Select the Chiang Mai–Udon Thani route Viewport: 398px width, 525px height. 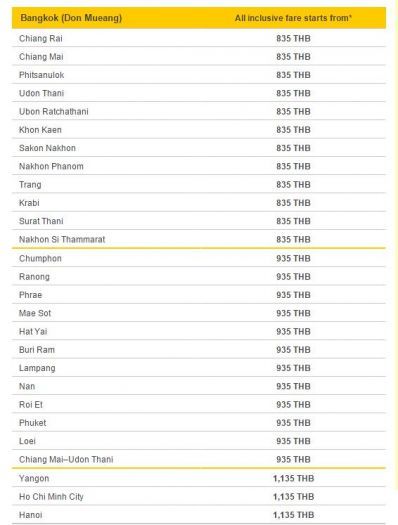pyautogui.click(x=66, y=459)
